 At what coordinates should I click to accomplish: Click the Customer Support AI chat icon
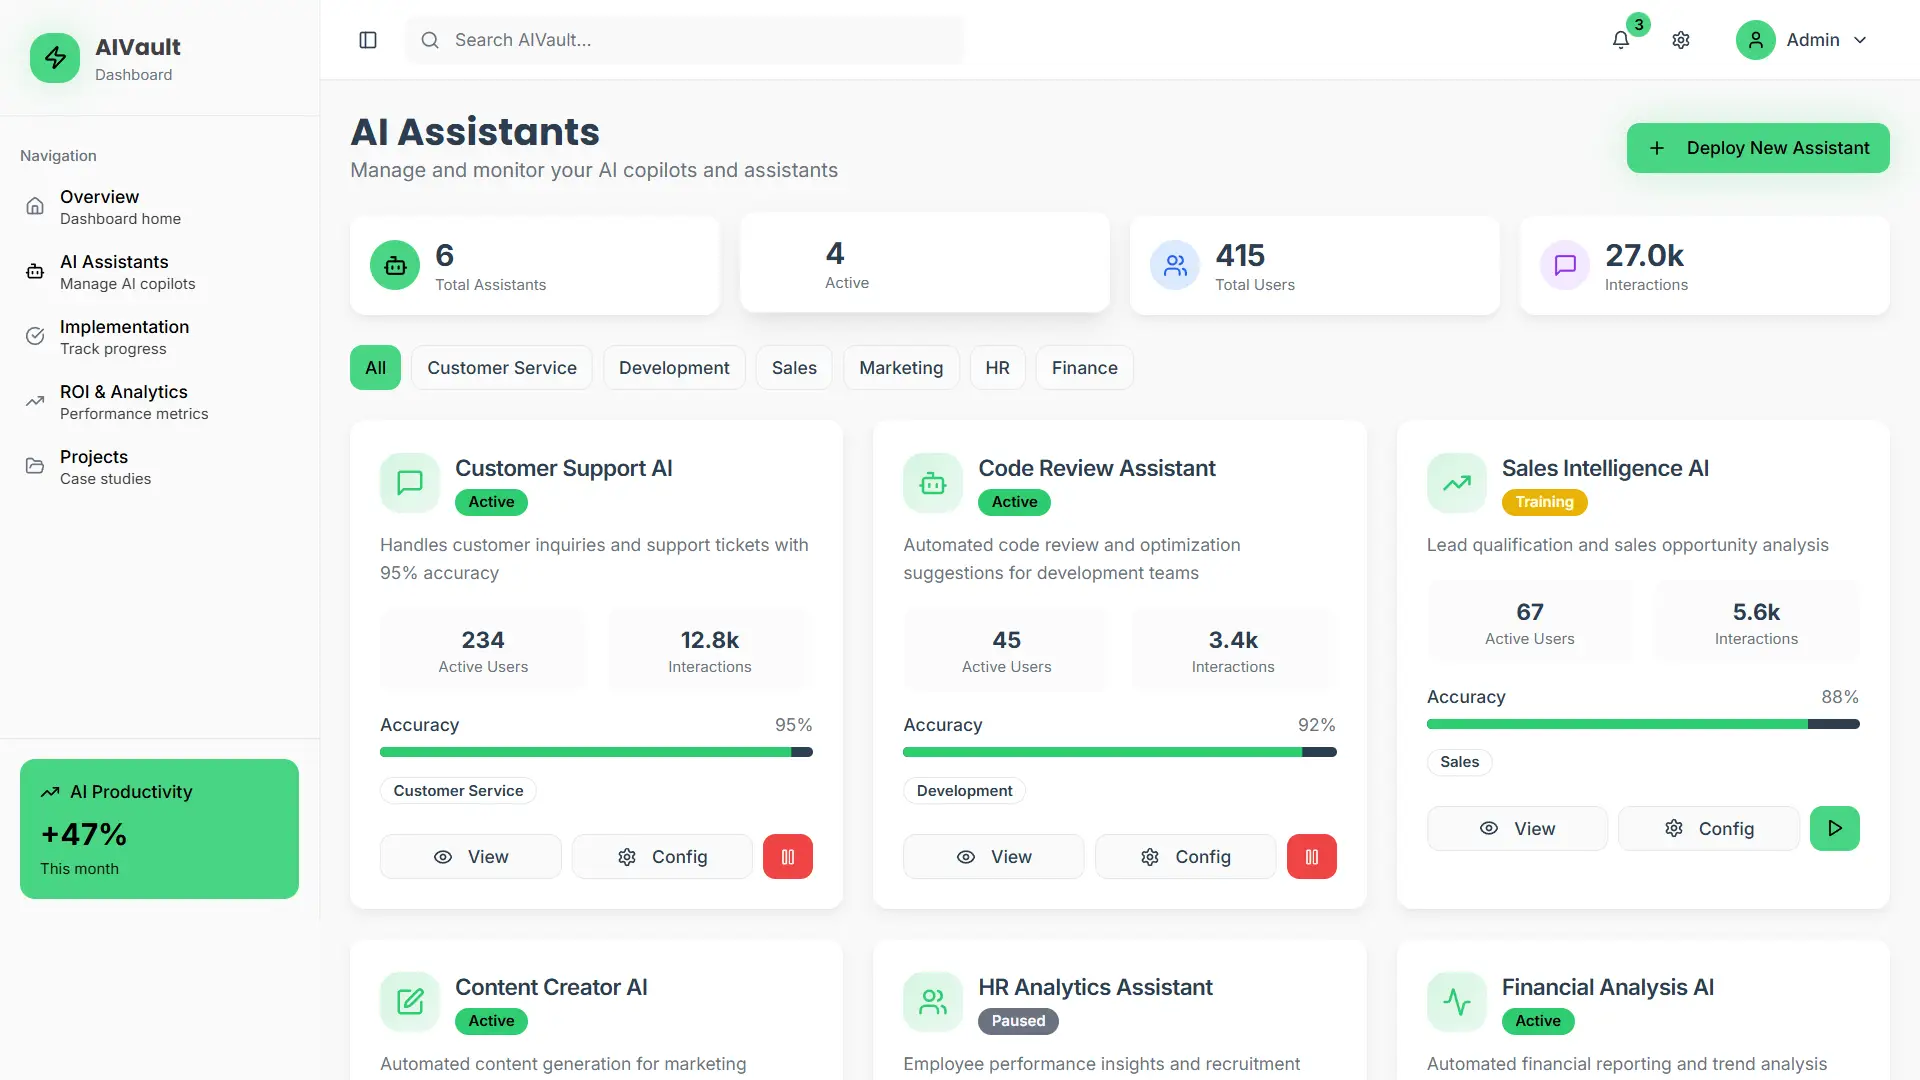(410, 483)
